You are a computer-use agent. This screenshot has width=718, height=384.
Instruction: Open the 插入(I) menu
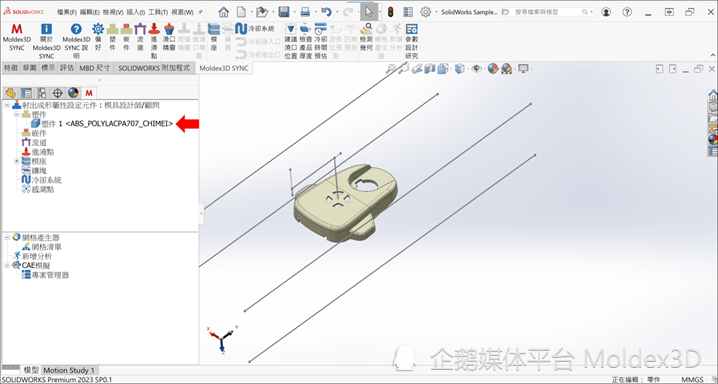136,12
